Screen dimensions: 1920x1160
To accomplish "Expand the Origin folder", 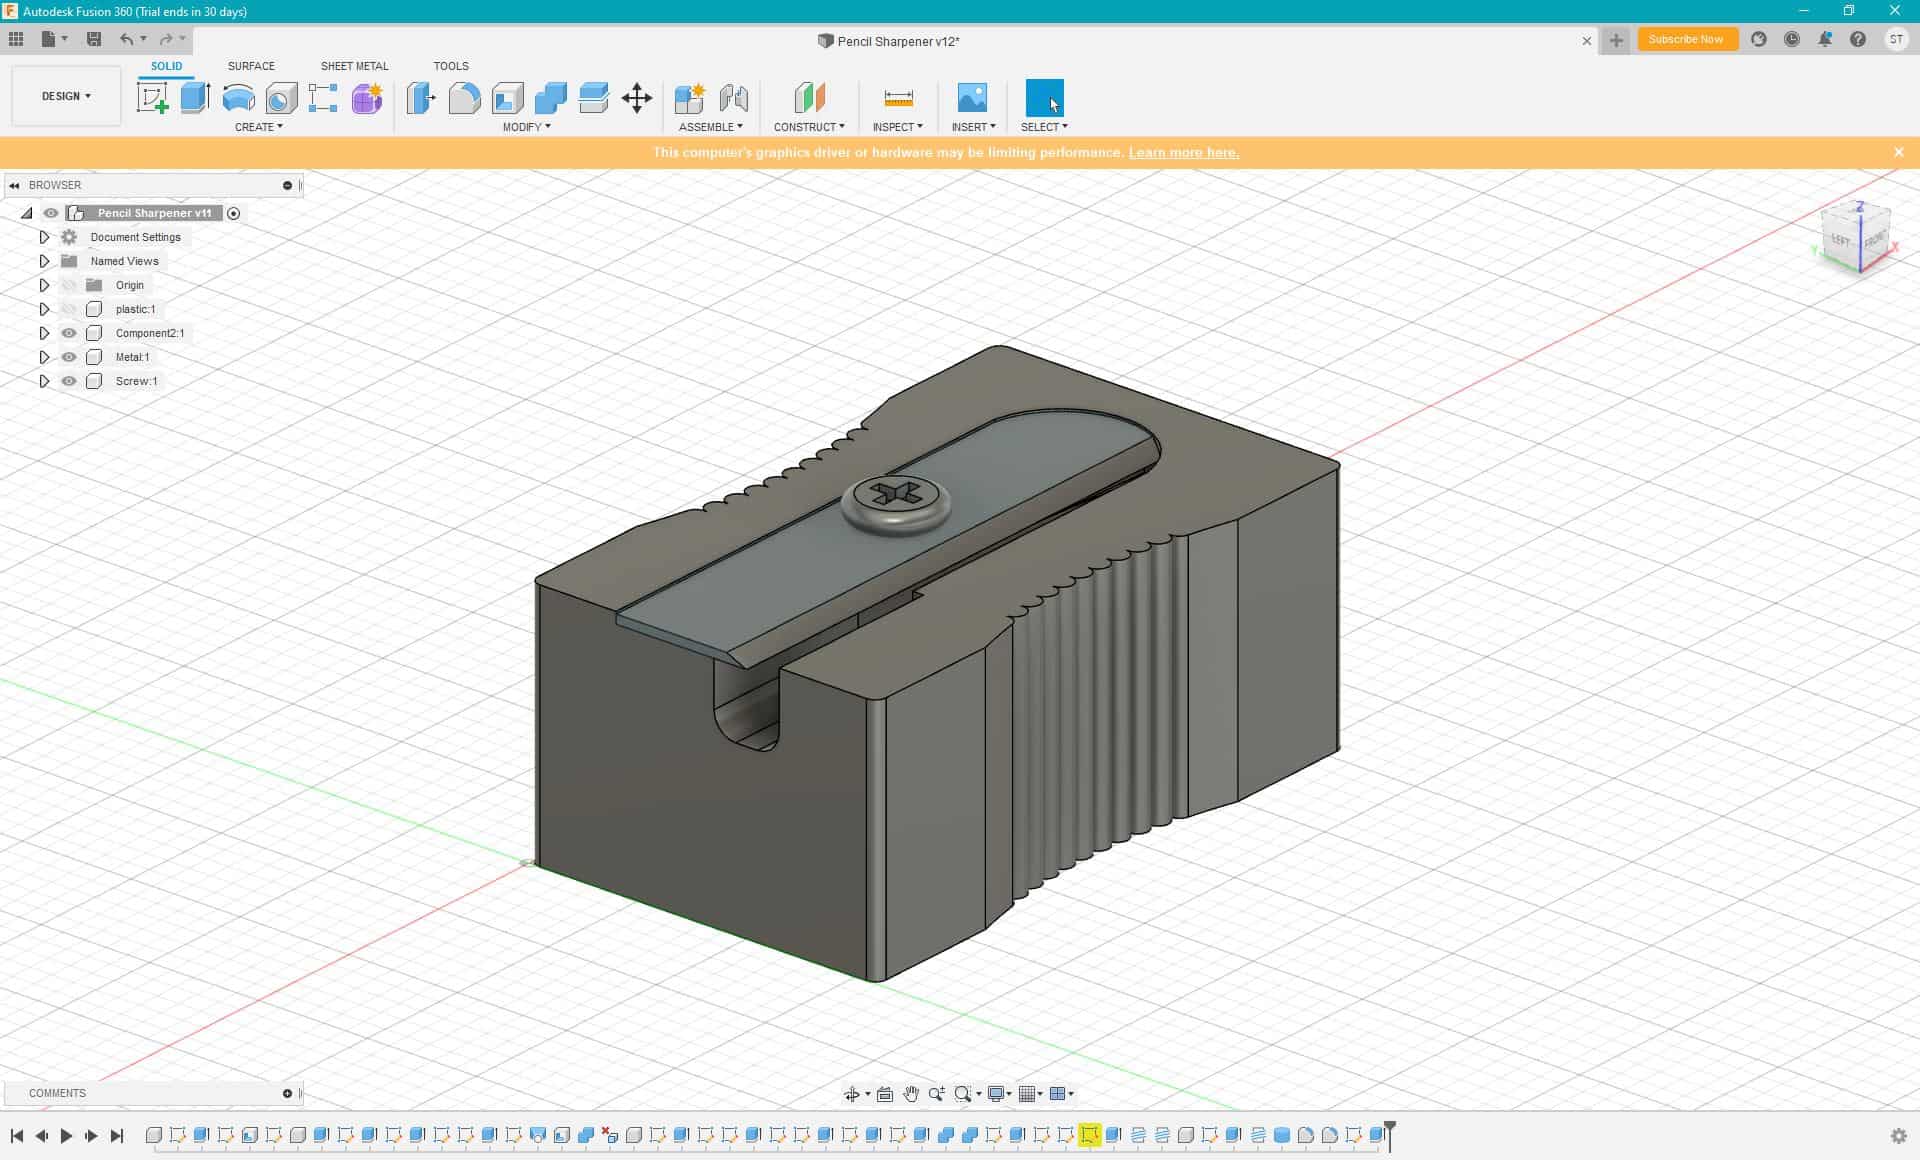I will click(x=44, y=285).
